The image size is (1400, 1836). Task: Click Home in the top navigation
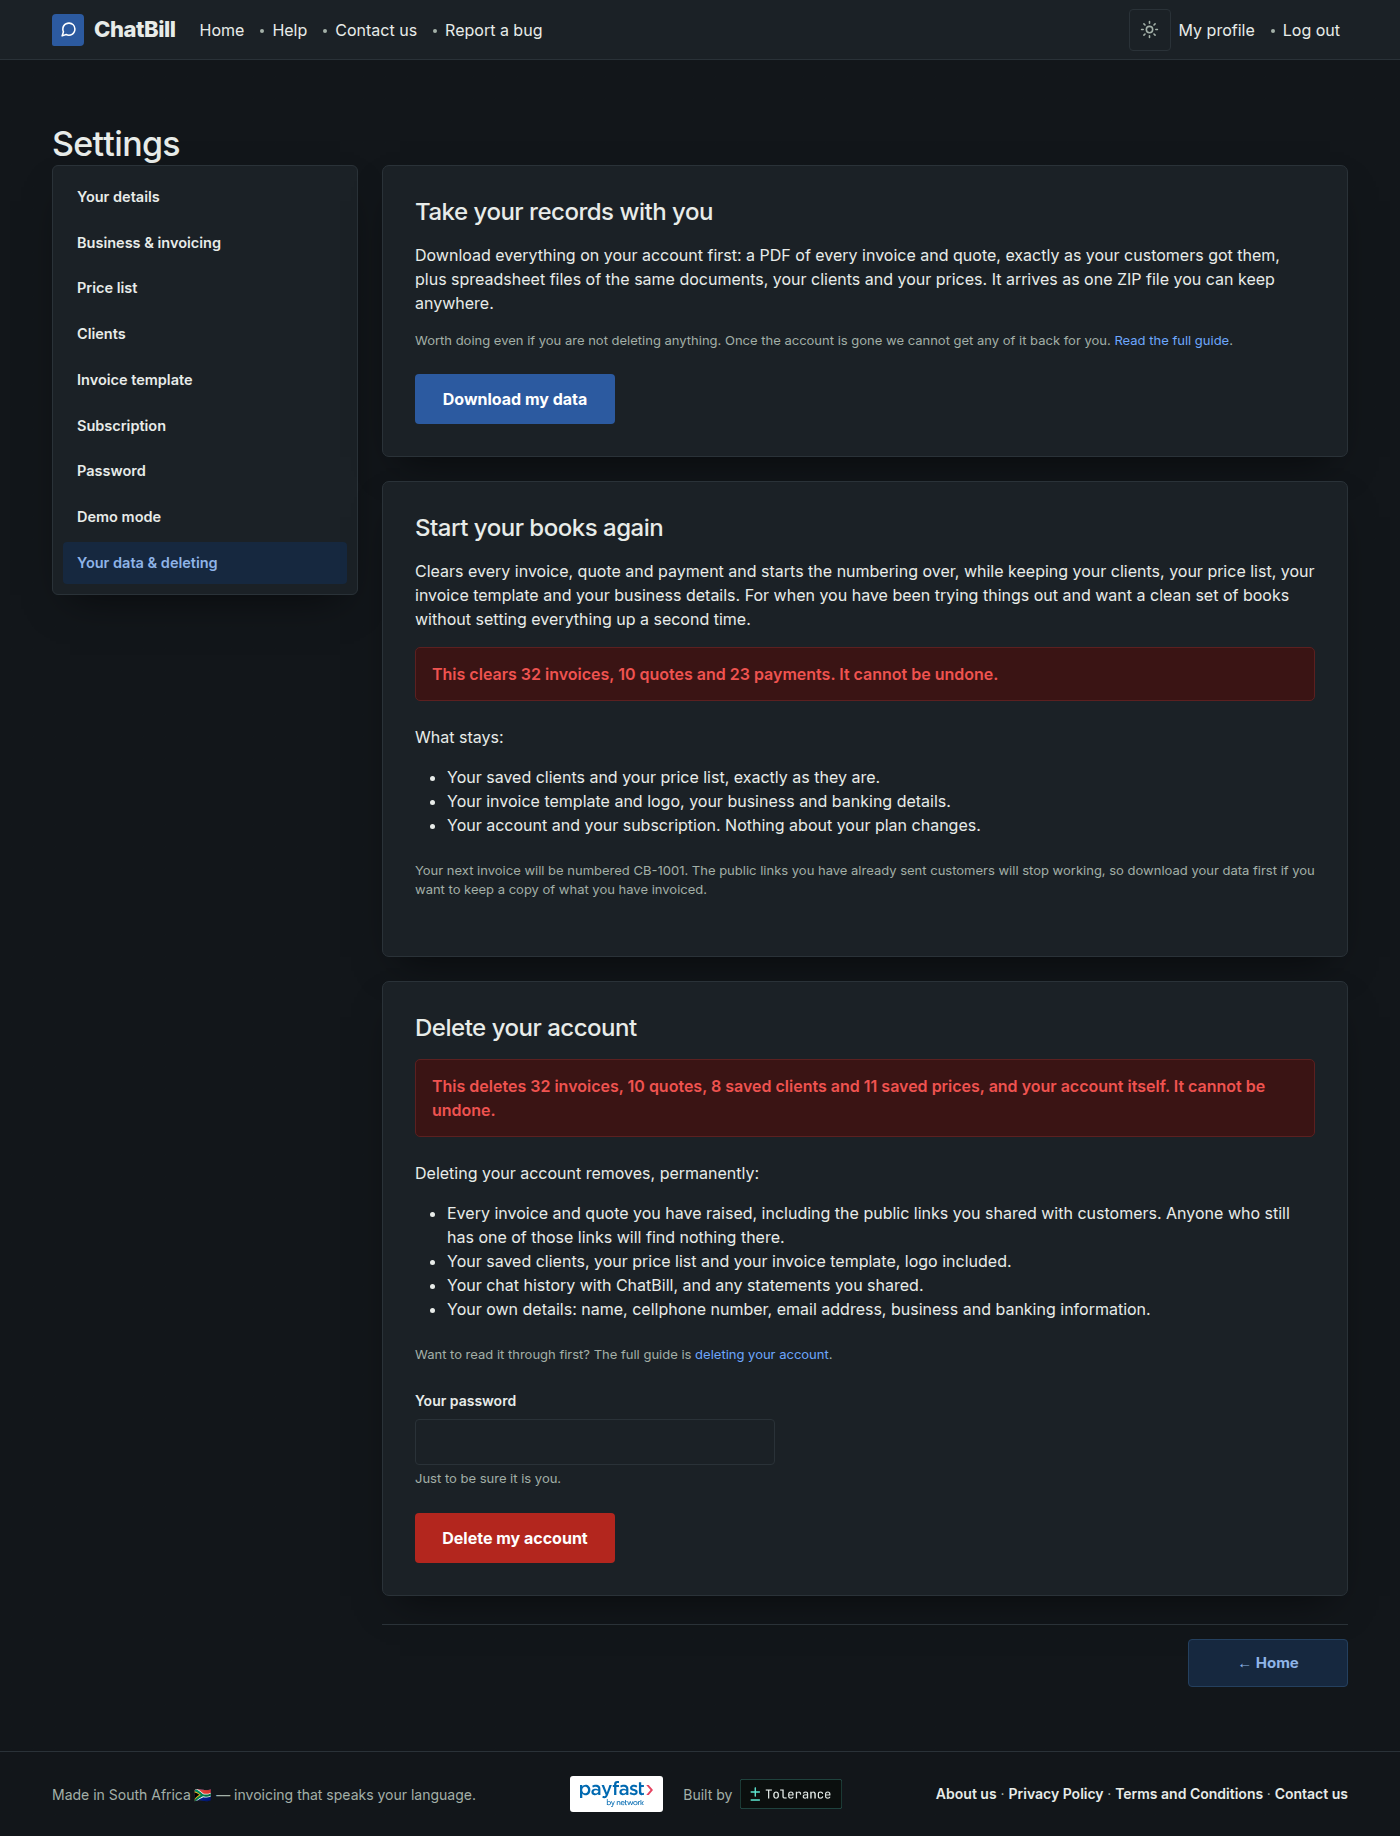coord(222,30)
